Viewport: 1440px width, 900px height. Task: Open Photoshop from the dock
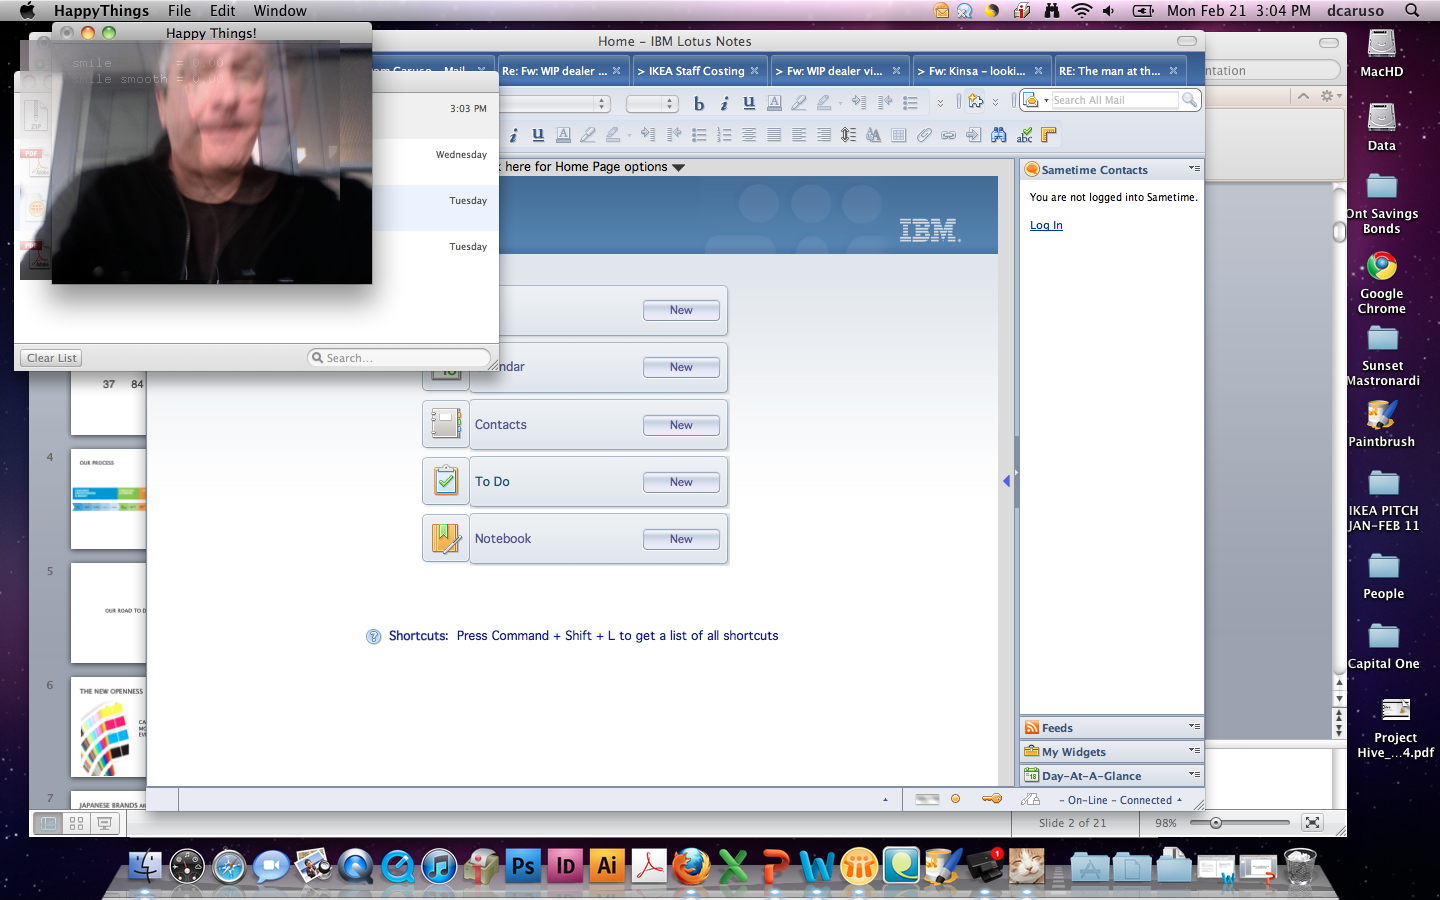(x=523, y=866)
